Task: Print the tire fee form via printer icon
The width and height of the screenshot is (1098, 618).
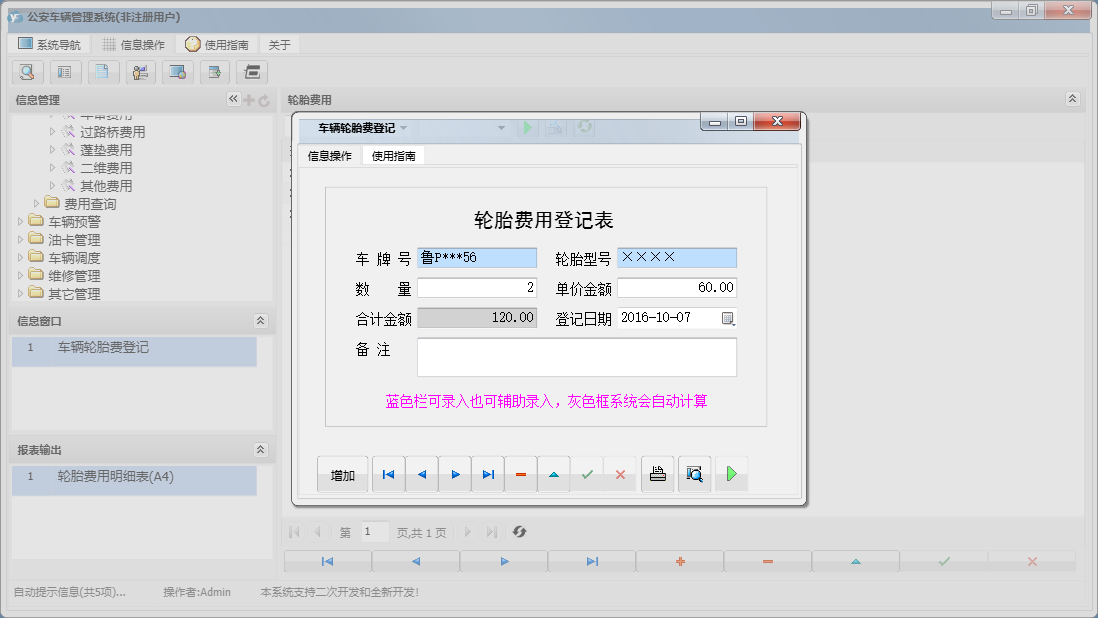Action: (x=657, y=473)
